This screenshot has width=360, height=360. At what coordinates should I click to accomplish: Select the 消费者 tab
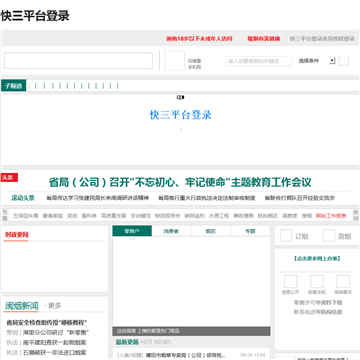point(171,231)
